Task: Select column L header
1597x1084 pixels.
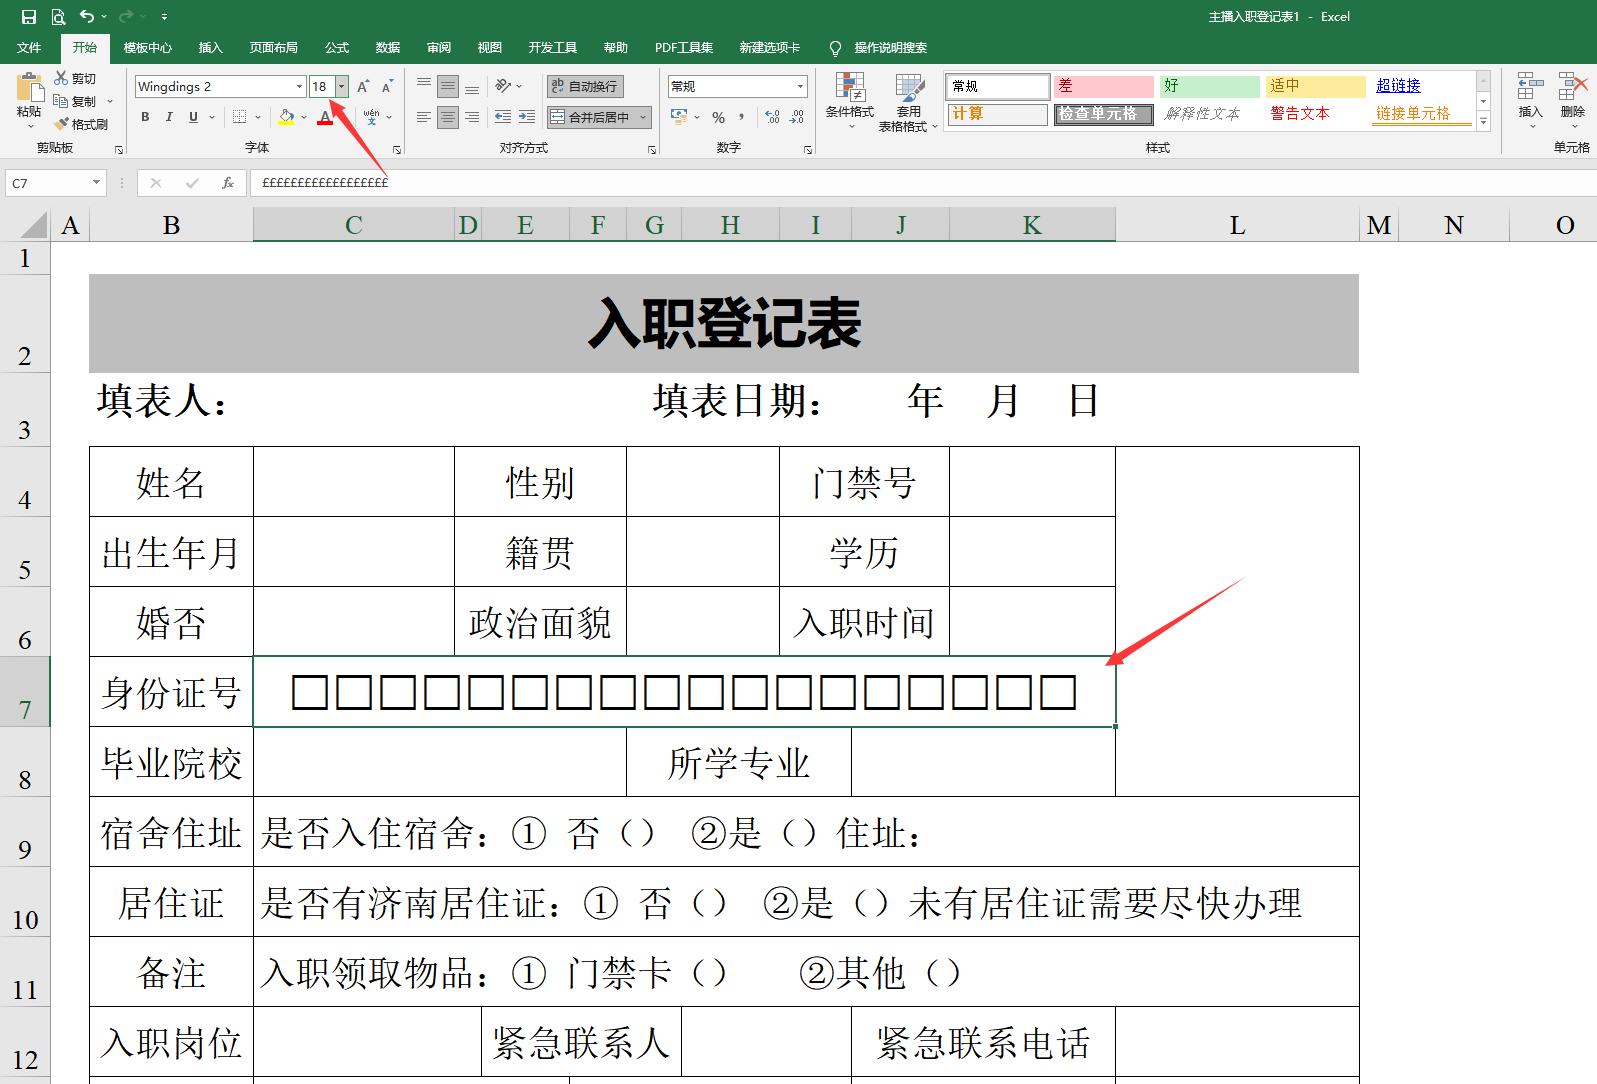Action: (x=1237, y=225)
